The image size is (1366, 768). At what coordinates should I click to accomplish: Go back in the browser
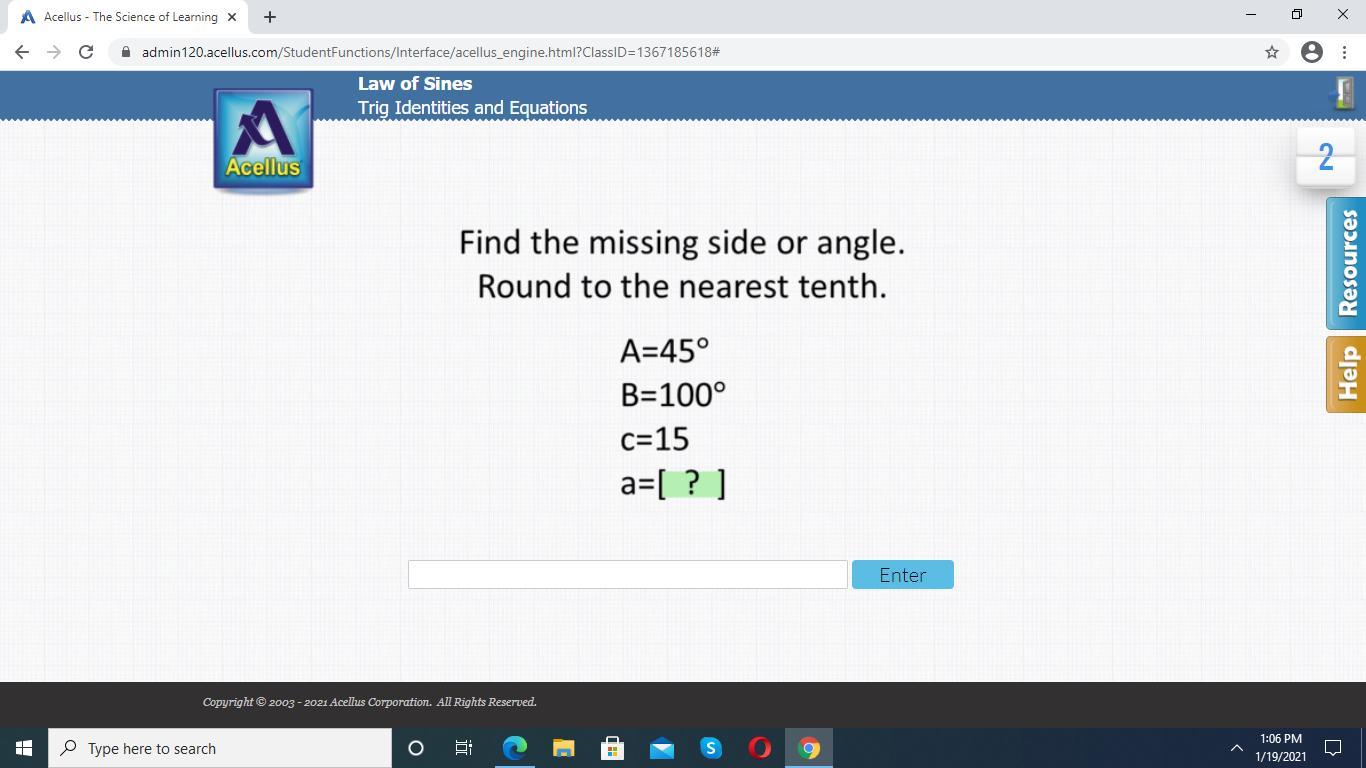(x=22, y=52)
